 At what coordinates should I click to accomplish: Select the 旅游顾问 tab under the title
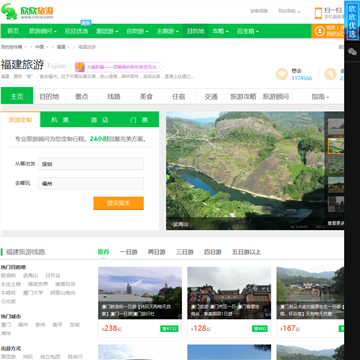276,97
